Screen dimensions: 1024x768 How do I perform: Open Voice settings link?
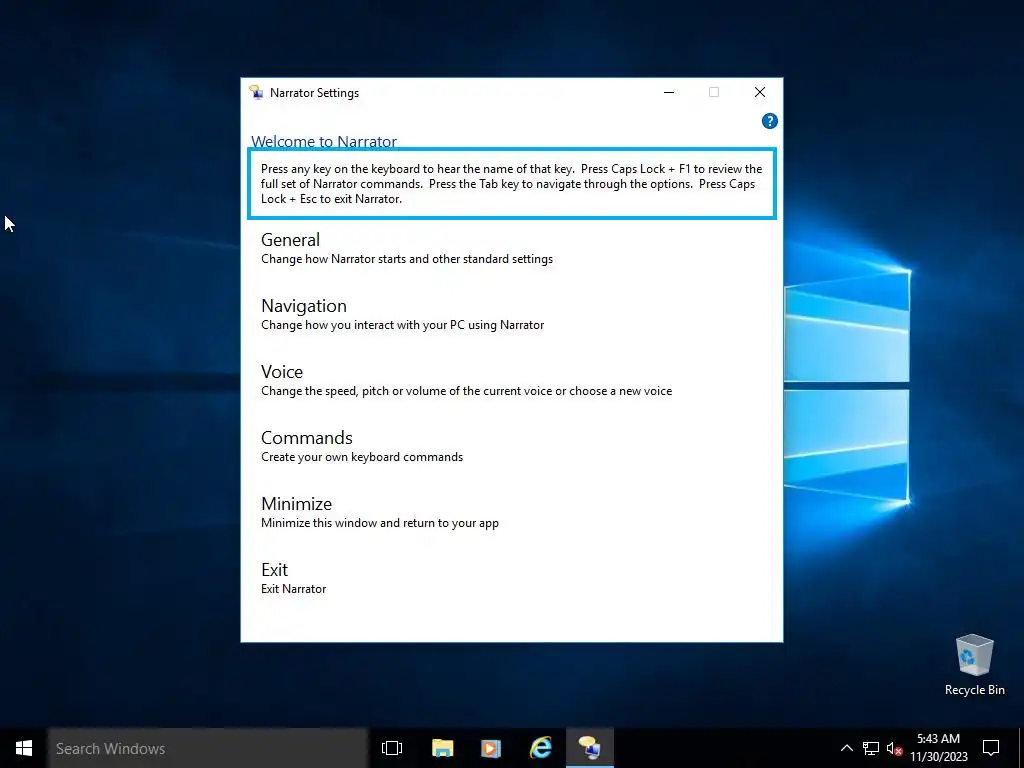(282, 372)
